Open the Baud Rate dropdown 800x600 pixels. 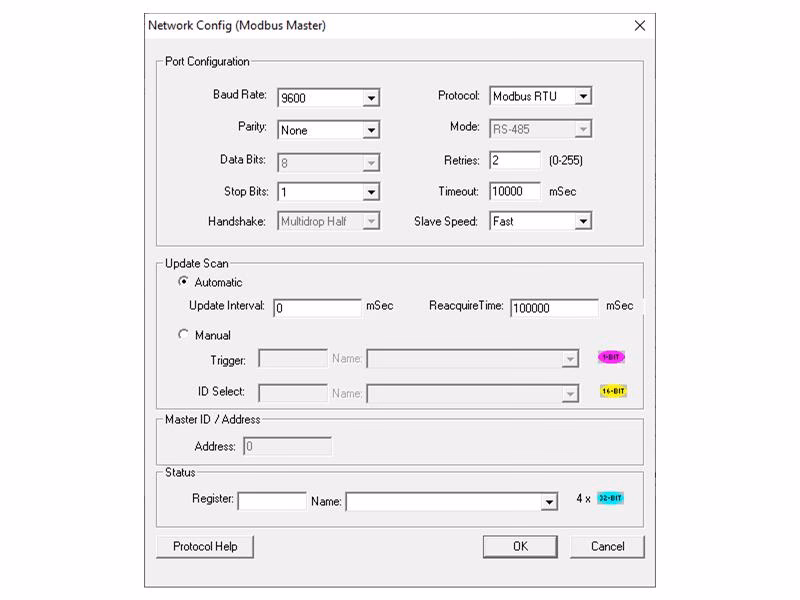click(371, 98)
